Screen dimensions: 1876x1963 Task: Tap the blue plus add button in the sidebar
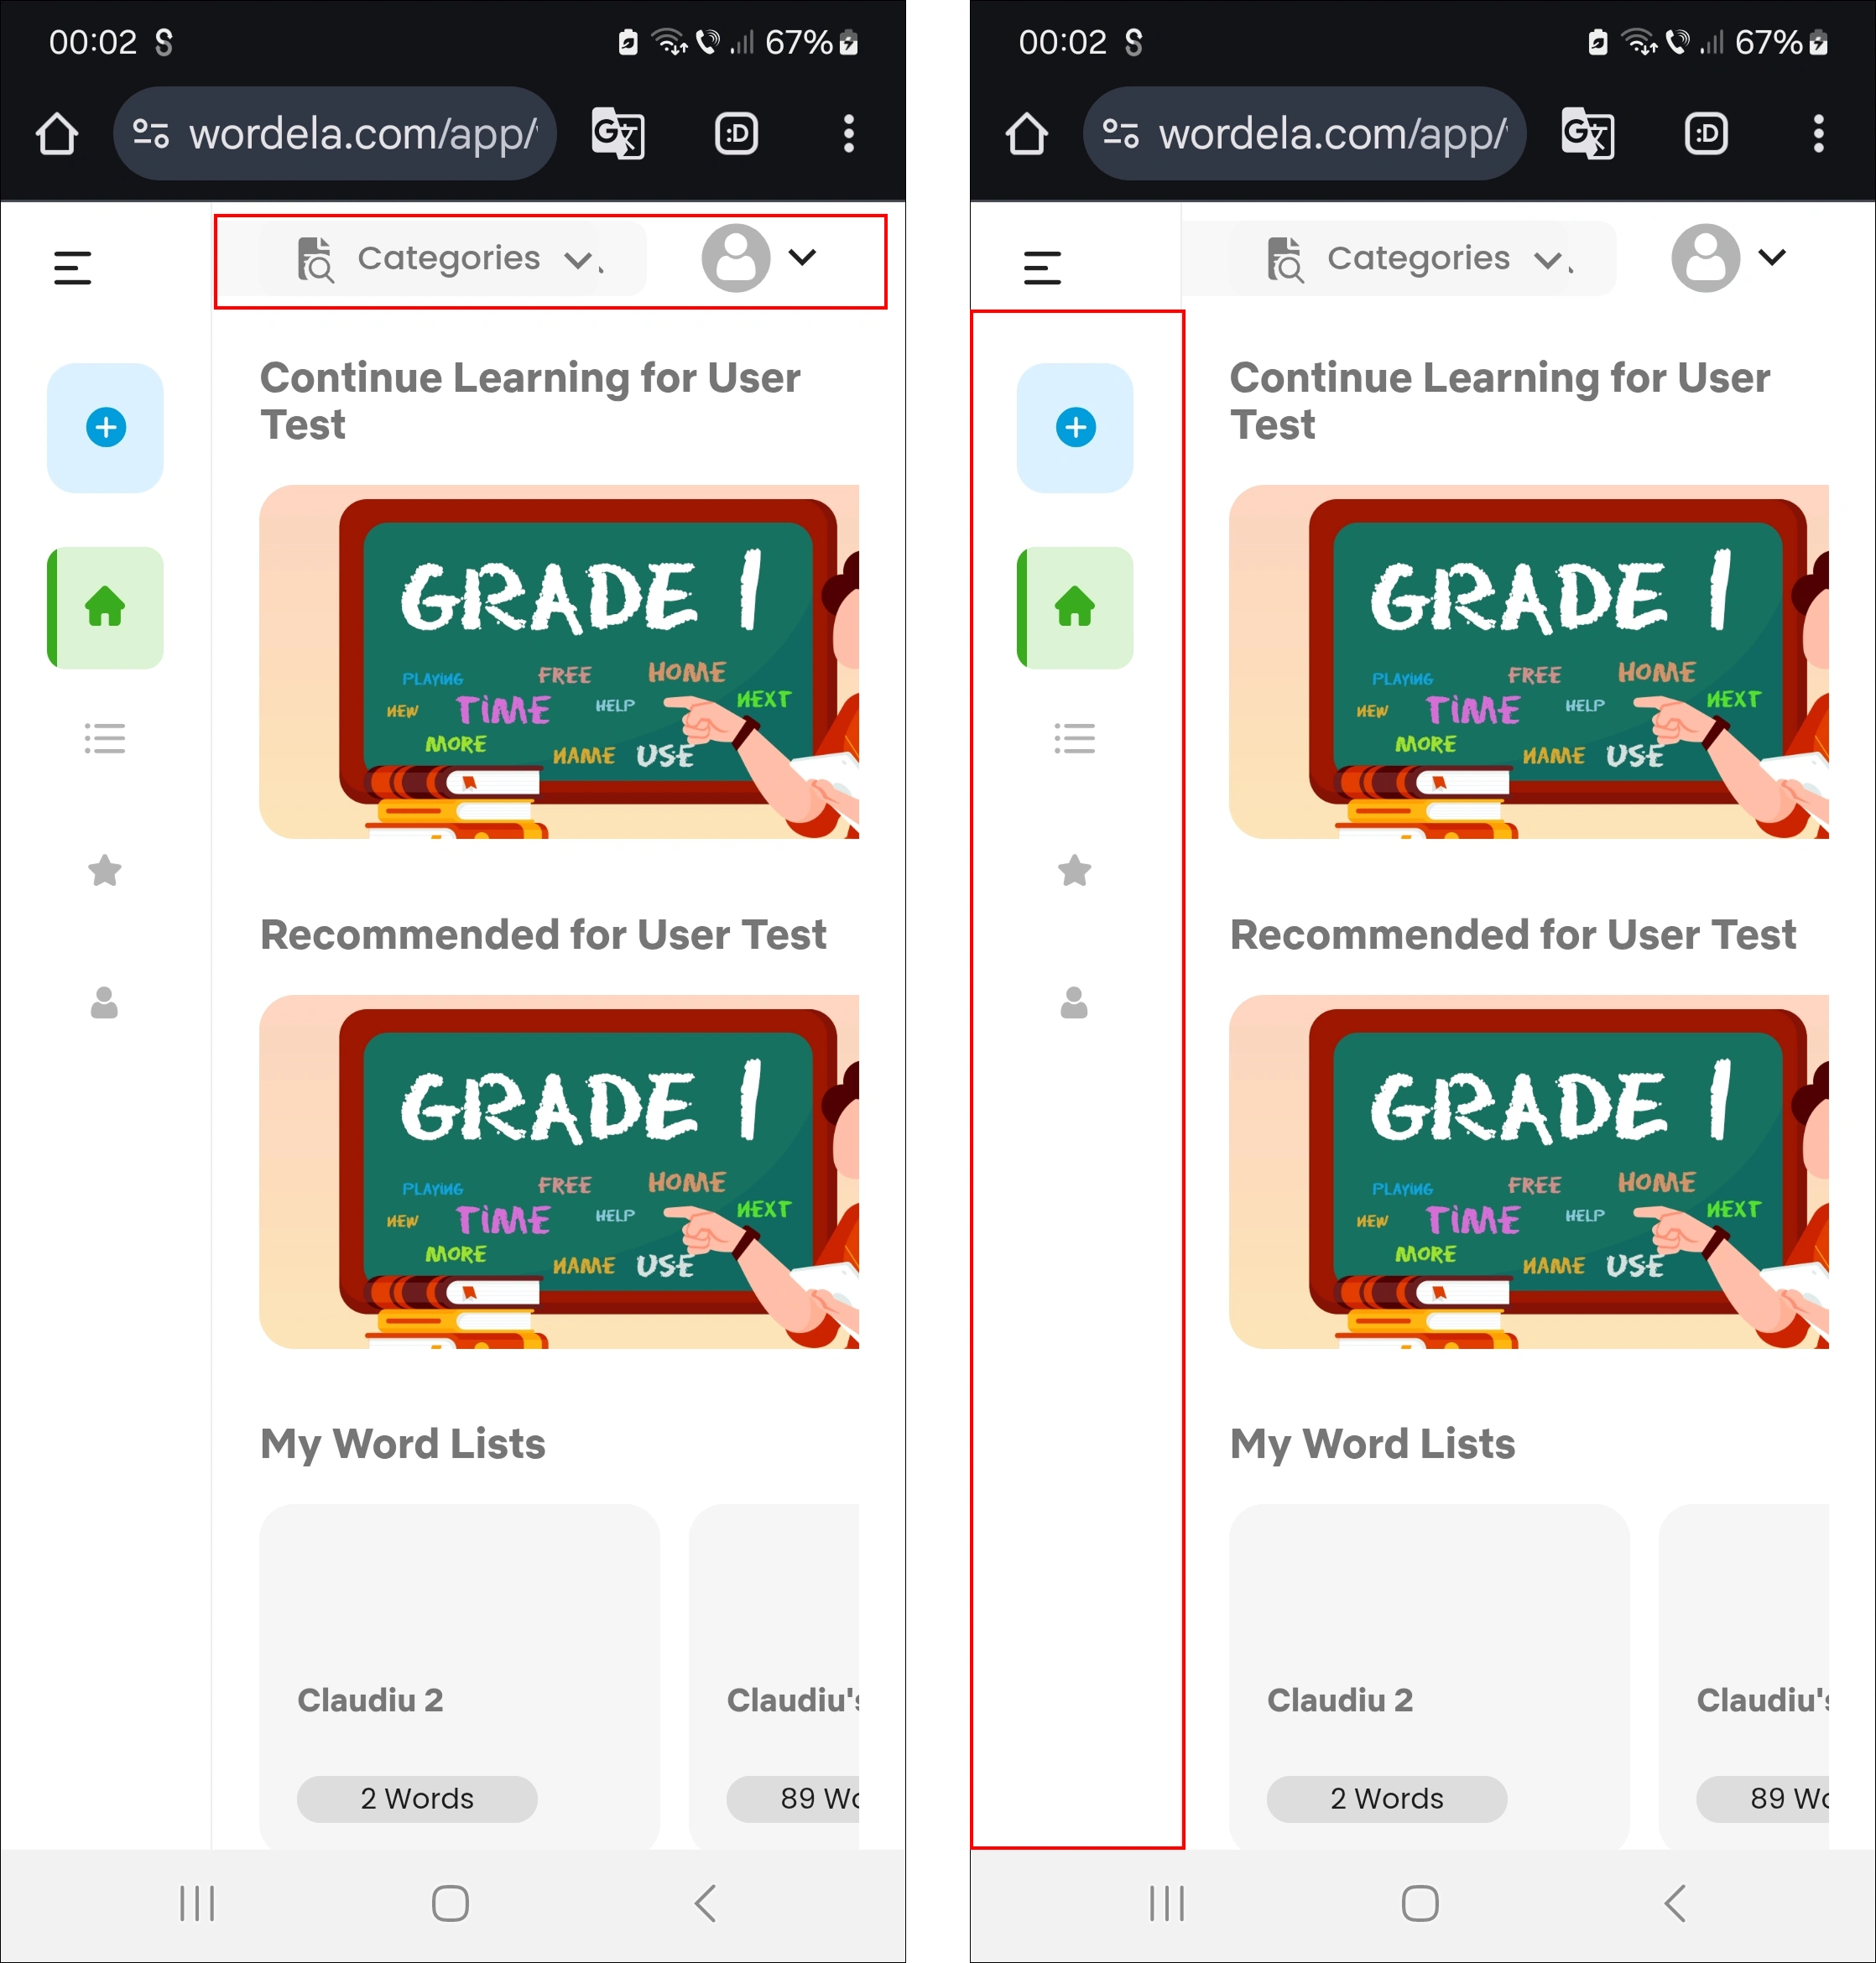point(105,427)
